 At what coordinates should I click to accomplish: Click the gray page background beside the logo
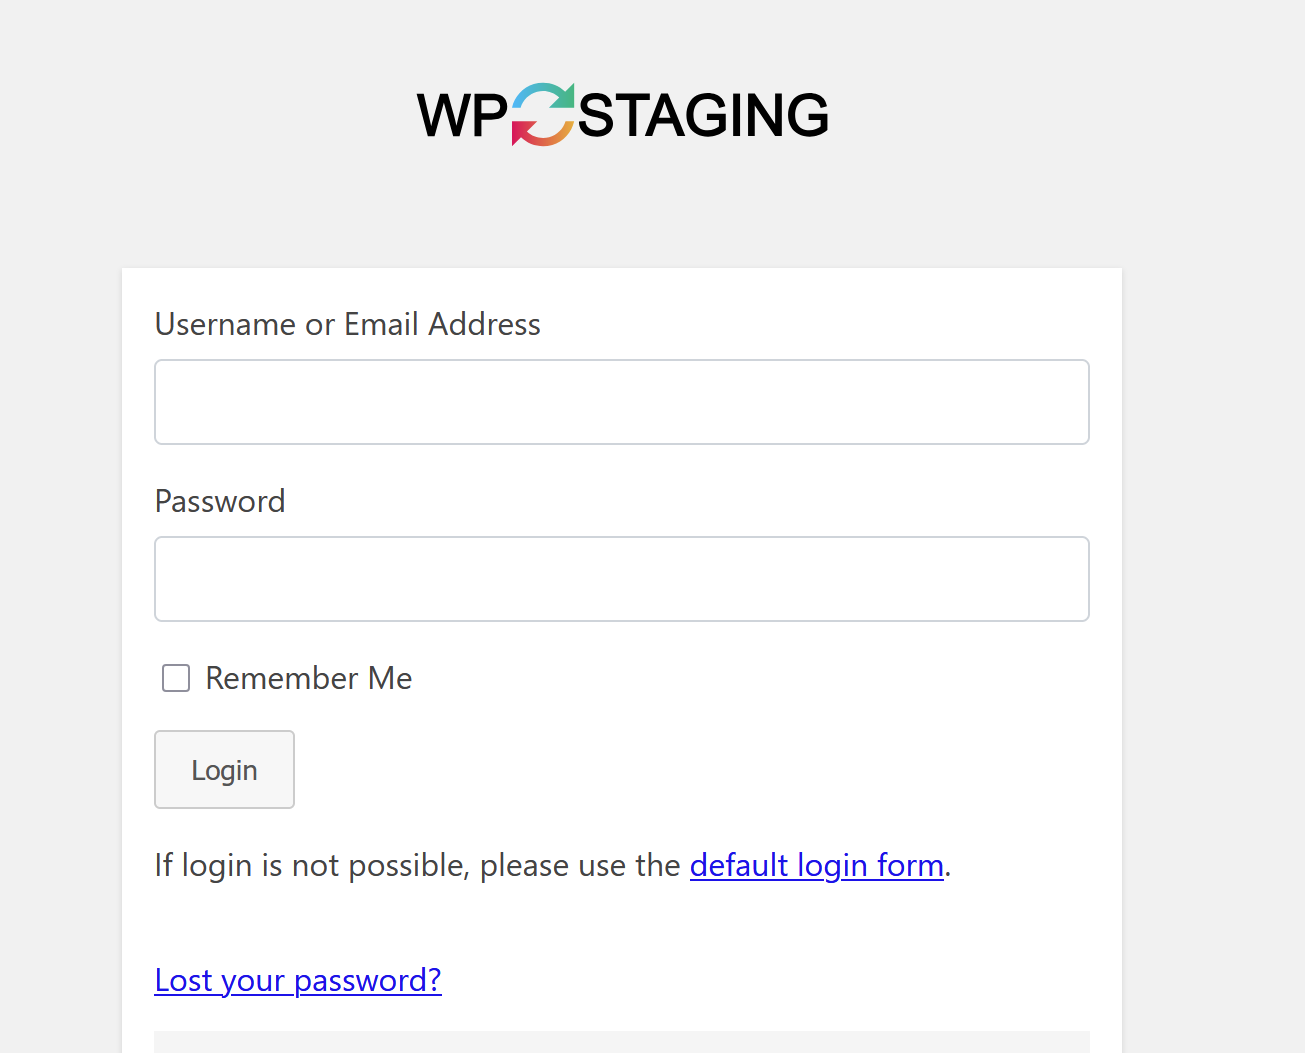[x=1050, y=114]
